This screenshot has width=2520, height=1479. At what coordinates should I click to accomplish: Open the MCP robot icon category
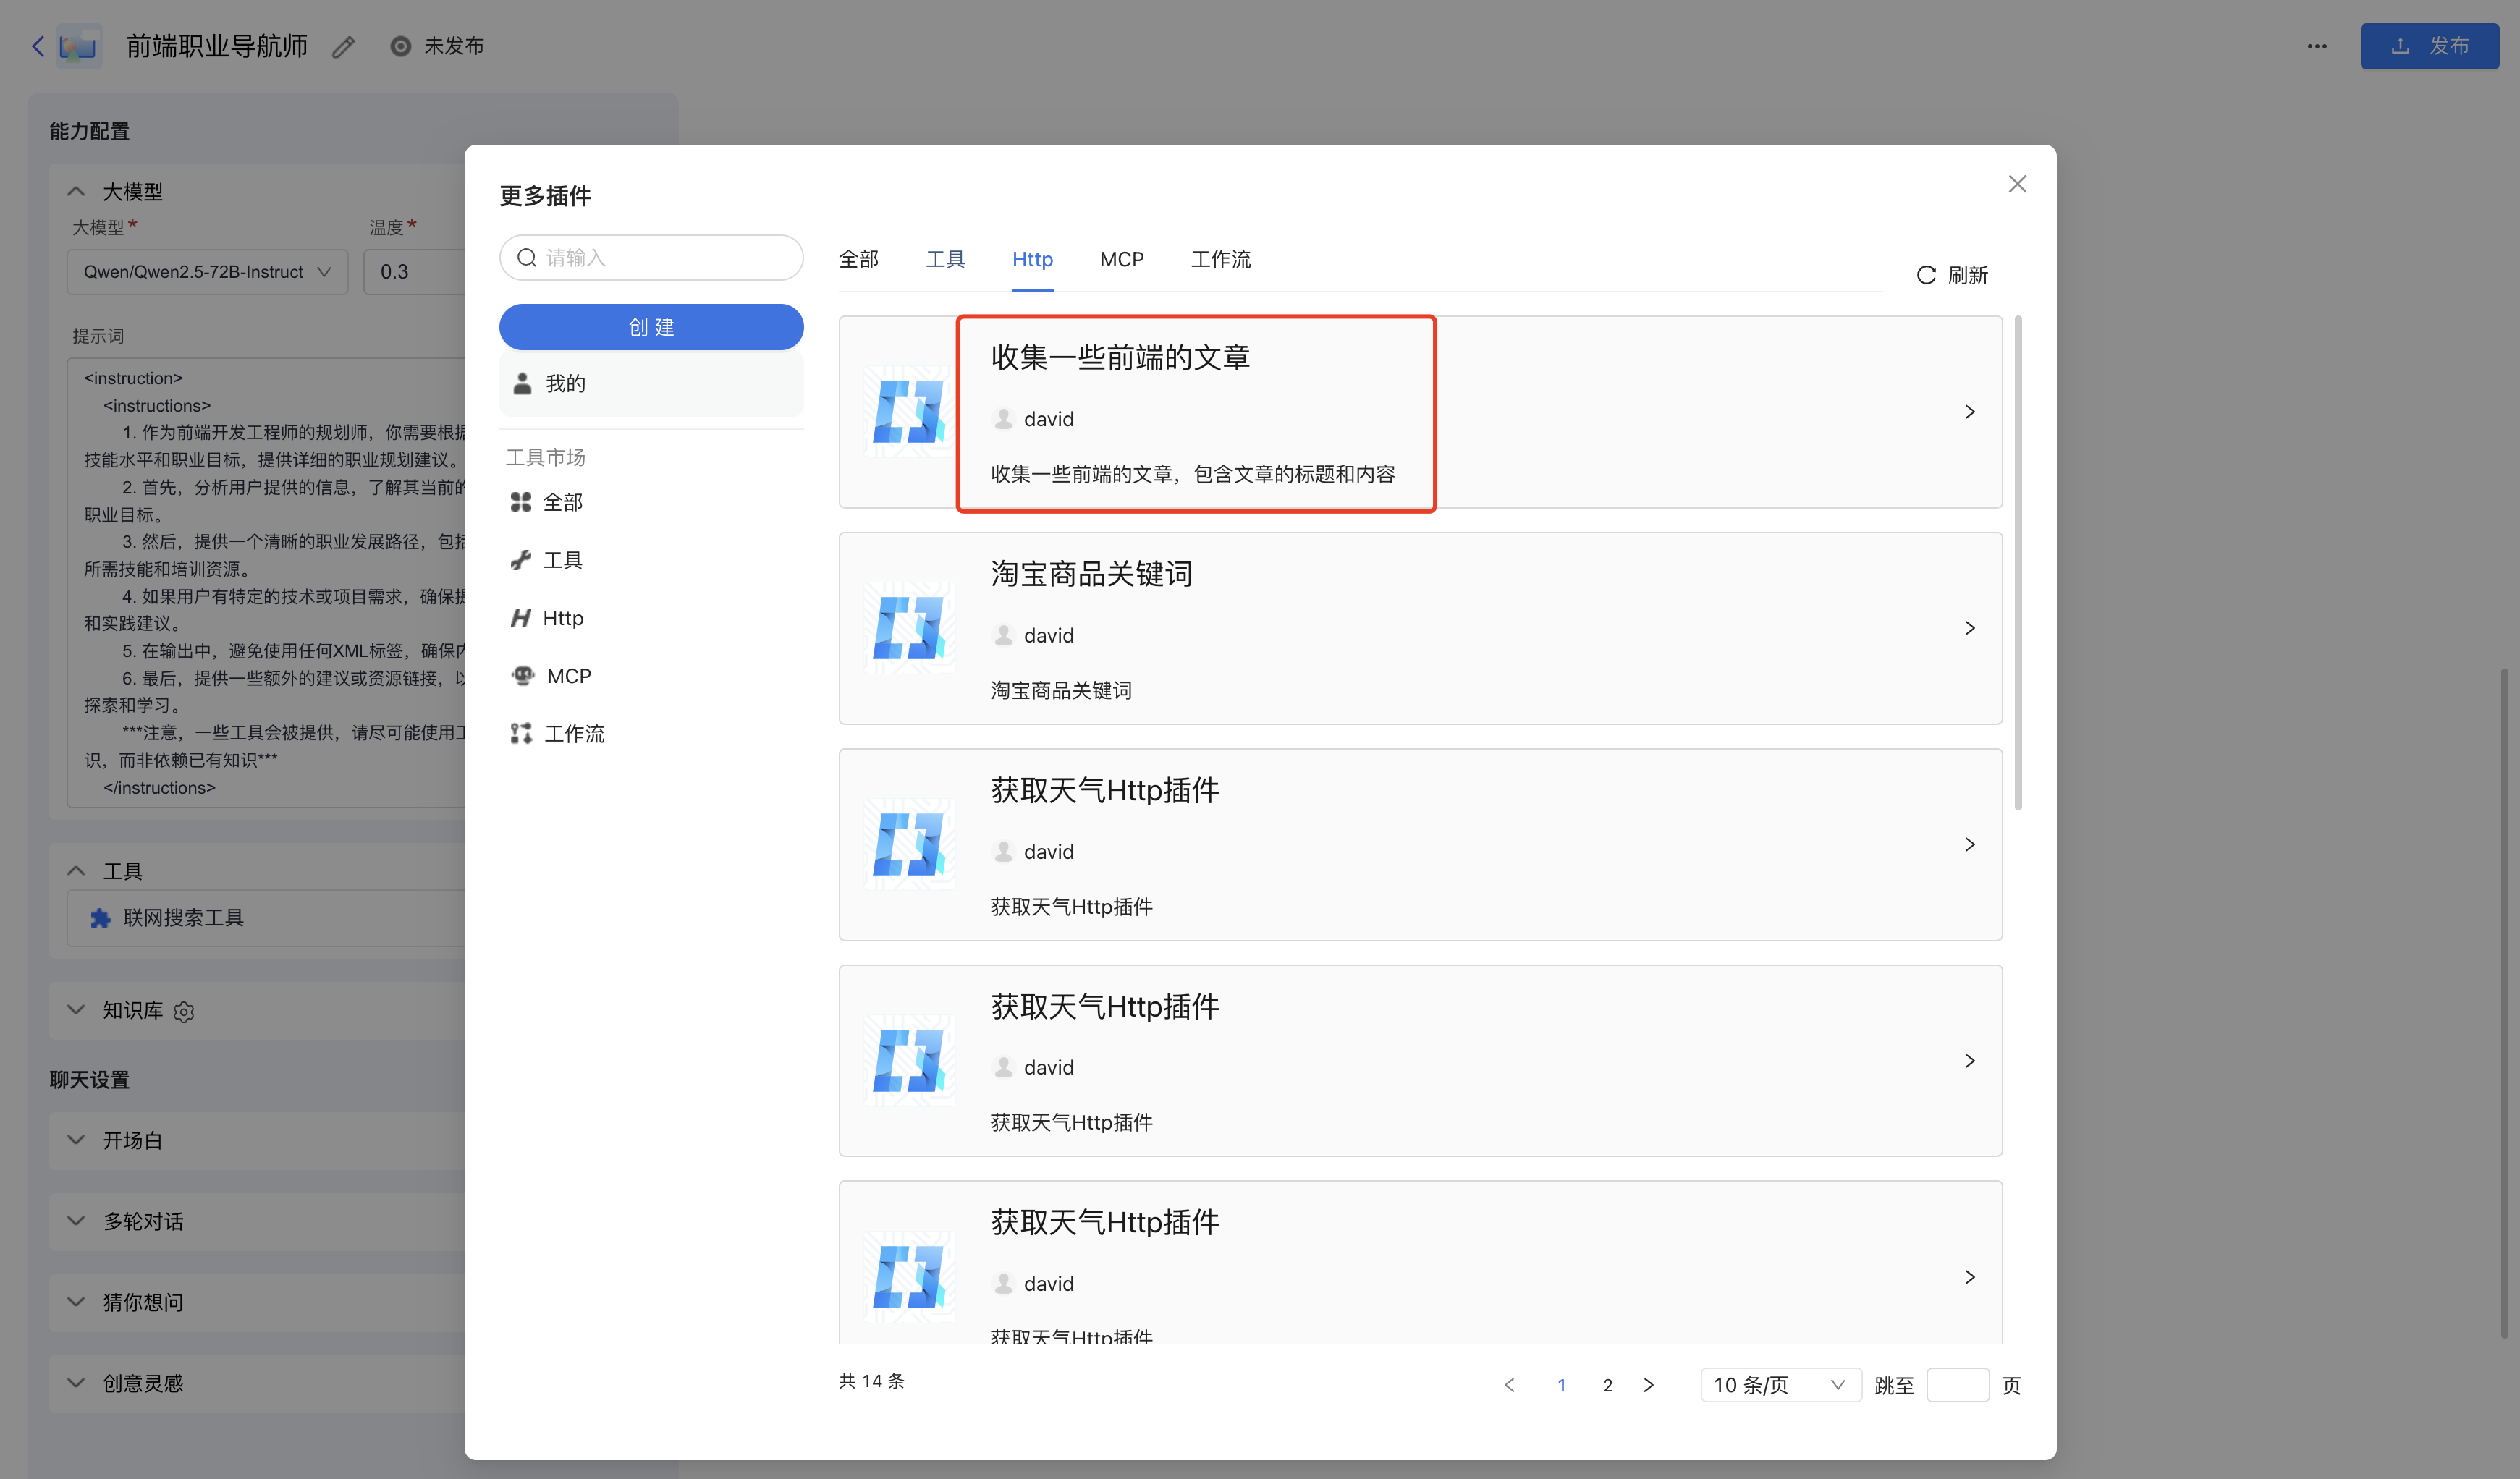(522, 676)
